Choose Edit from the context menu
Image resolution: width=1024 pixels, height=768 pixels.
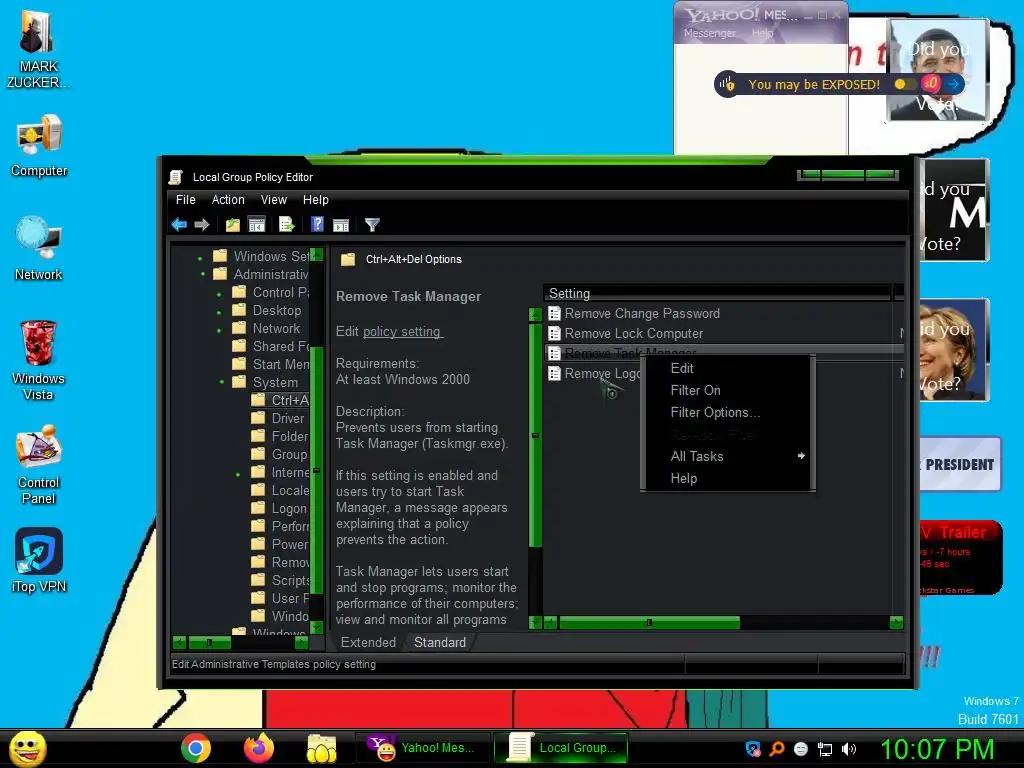point(728,368)
